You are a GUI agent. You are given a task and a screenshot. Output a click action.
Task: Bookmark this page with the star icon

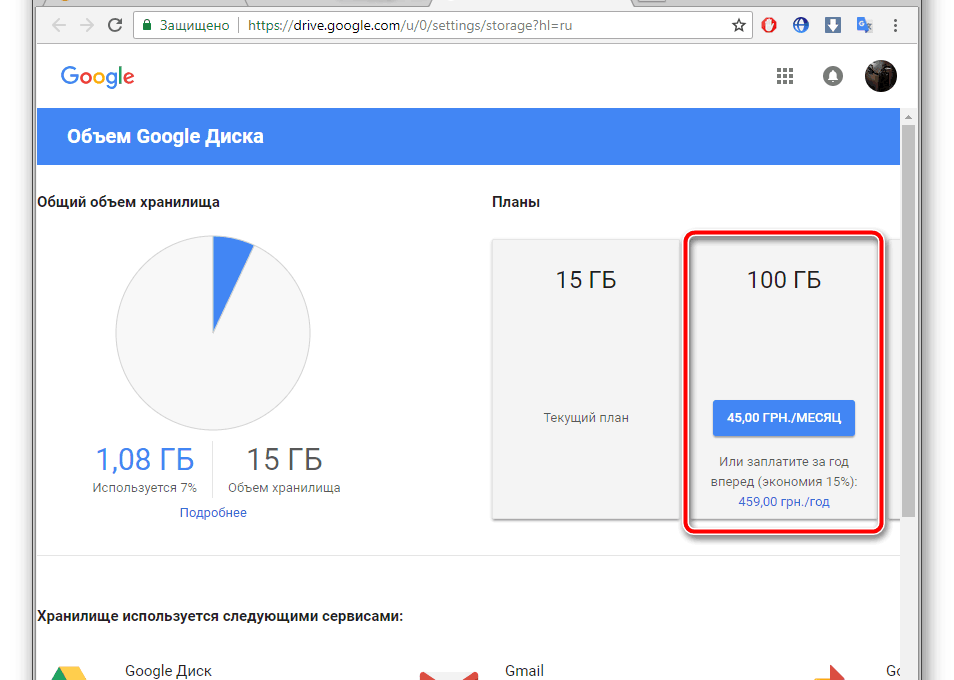(739, 25)
